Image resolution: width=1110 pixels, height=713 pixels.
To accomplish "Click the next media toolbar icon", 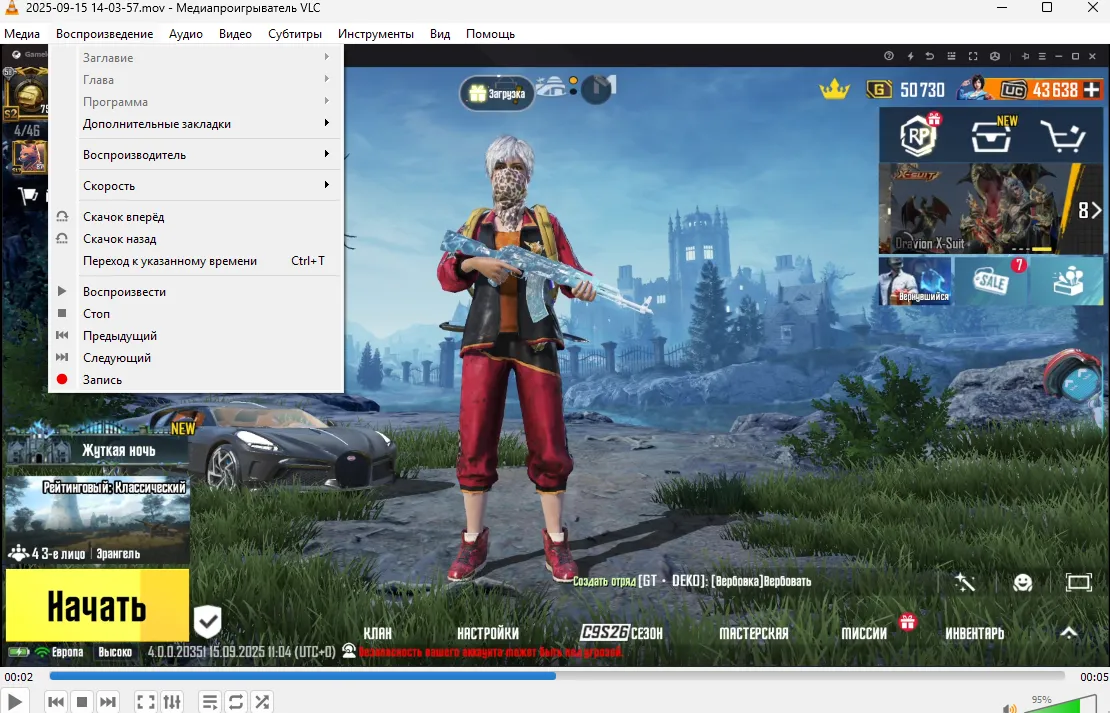I will [108, 702].
